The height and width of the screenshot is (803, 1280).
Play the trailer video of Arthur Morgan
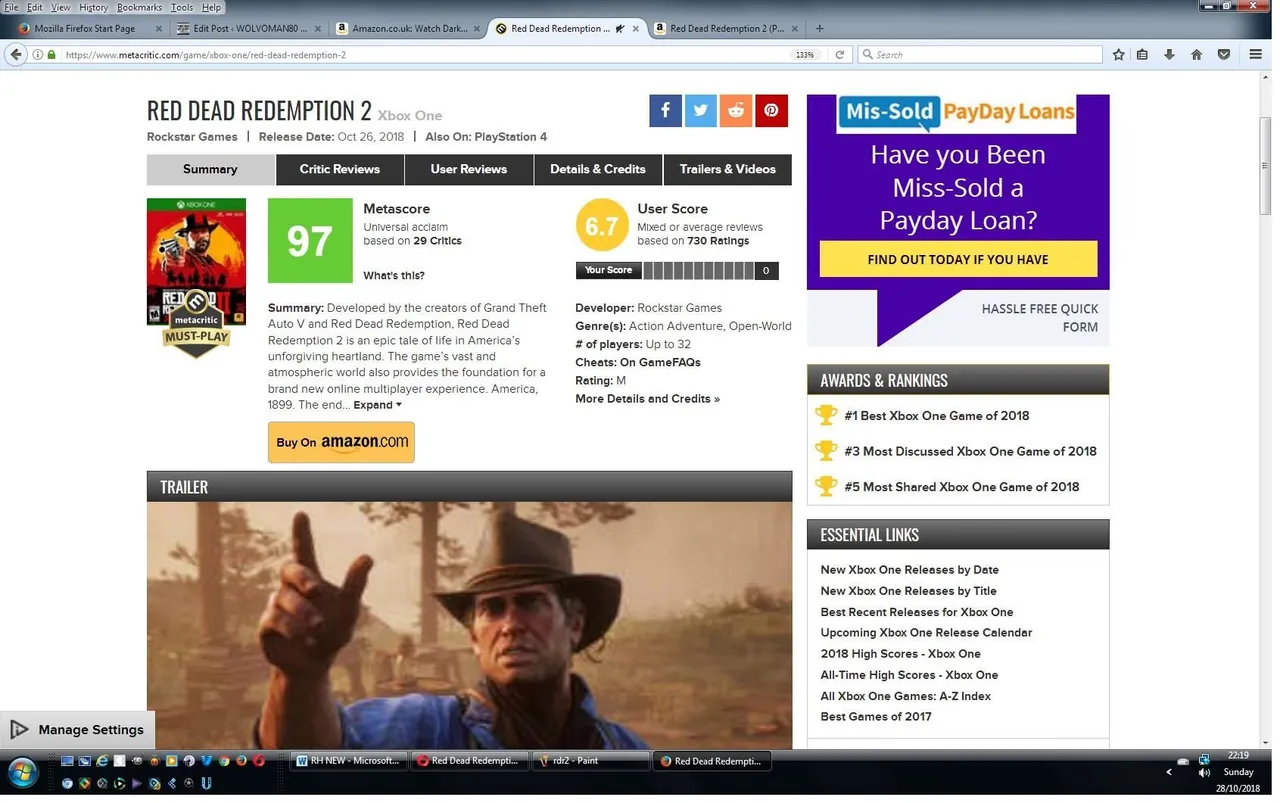[469, 625]
